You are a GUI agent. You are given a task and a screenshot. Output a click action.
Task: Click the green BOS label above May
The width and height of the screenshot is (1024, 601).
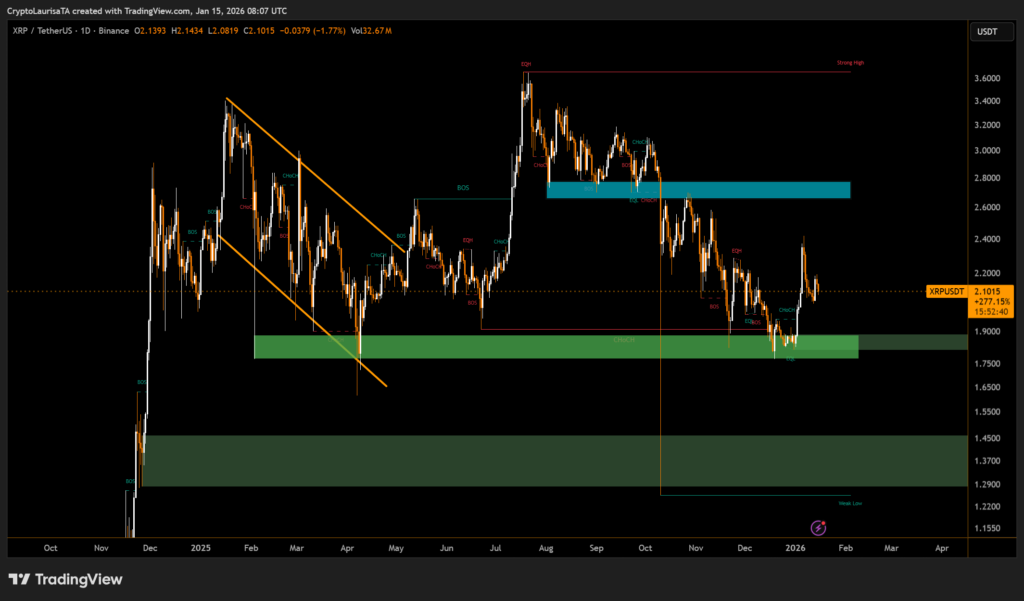(462, 187)
